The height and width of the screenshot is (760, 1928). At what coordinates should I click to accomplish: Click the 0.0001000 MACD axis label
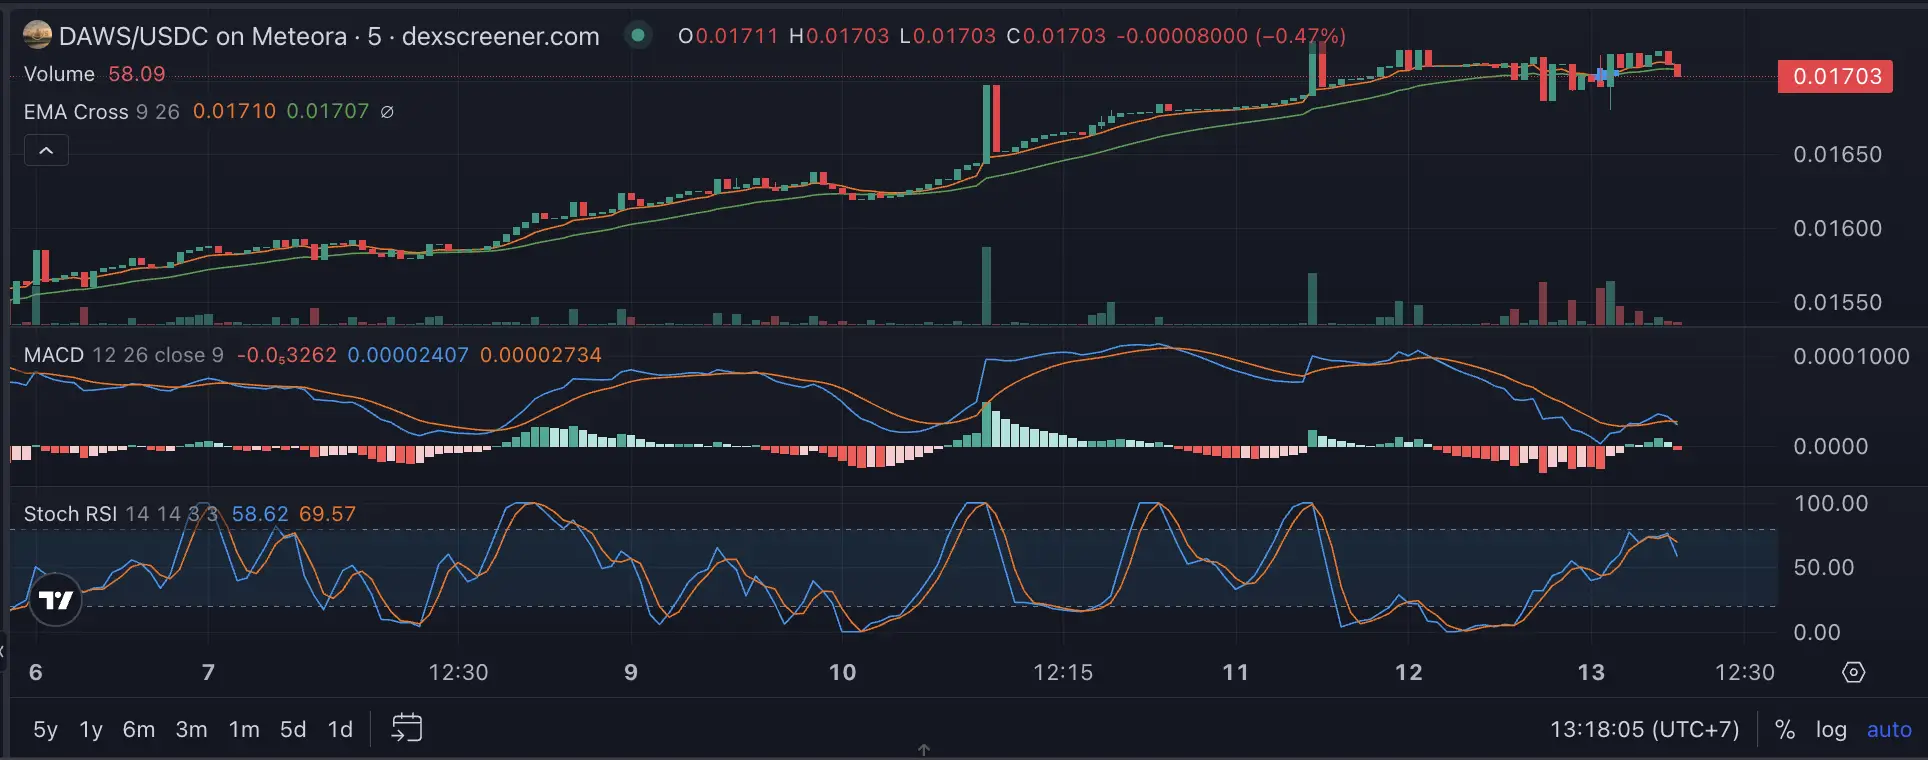tap(1851, 356)
